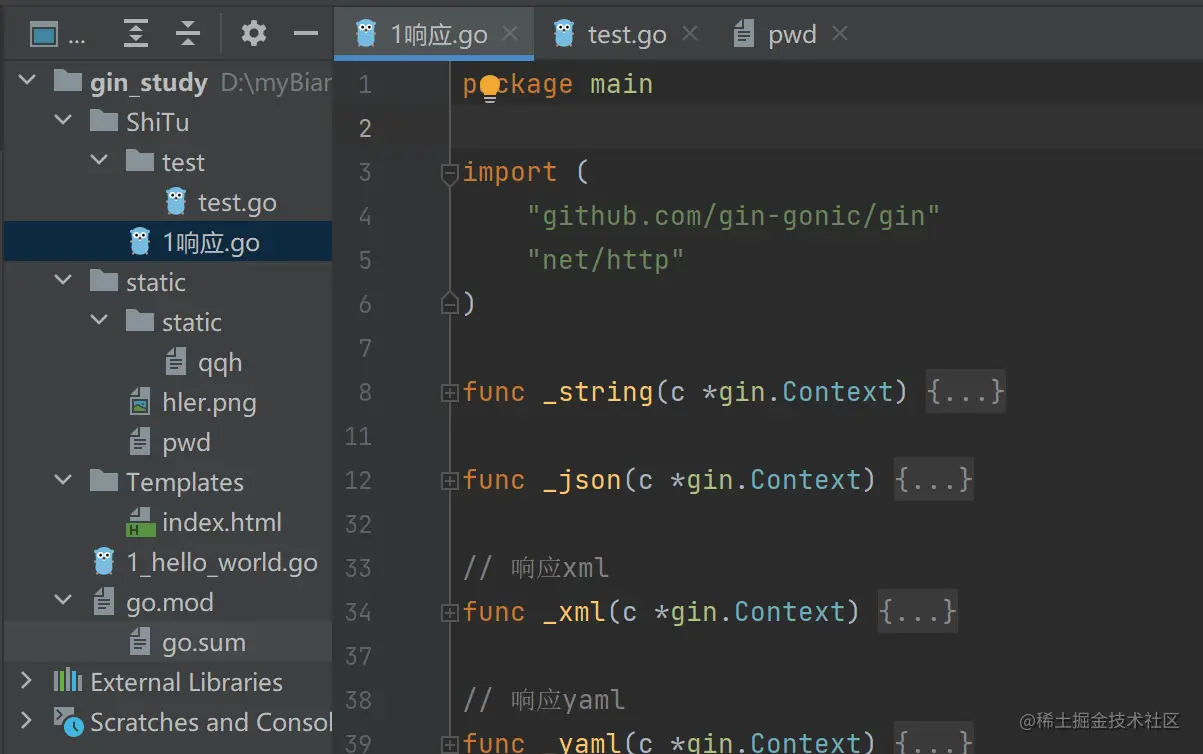
Task: Expand Scratches and Consoles node
Action: coord(27,721)
